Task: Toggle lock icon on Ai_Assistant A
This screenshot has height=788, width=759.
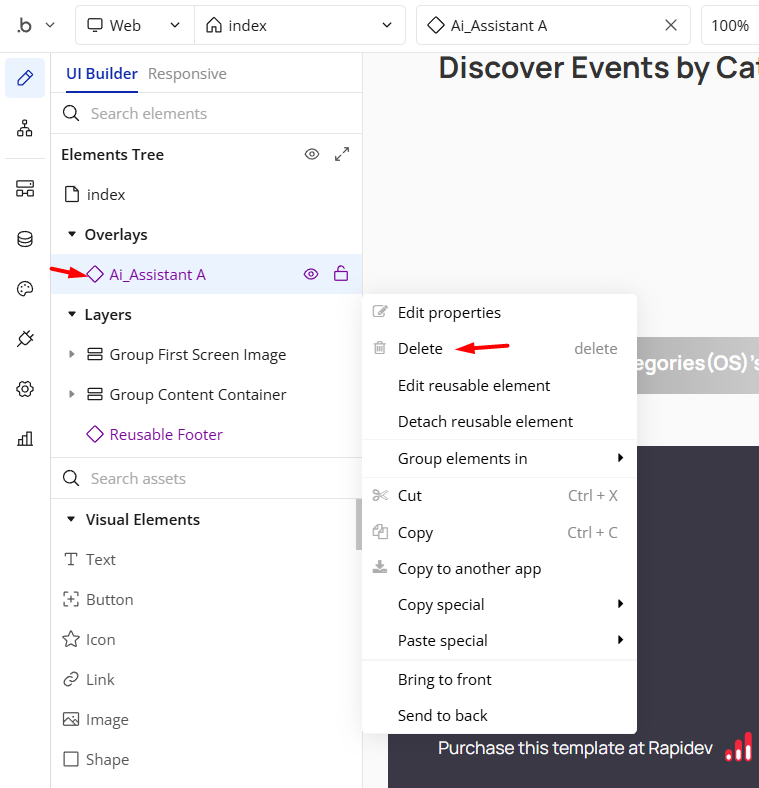Action: coord(341,274)
